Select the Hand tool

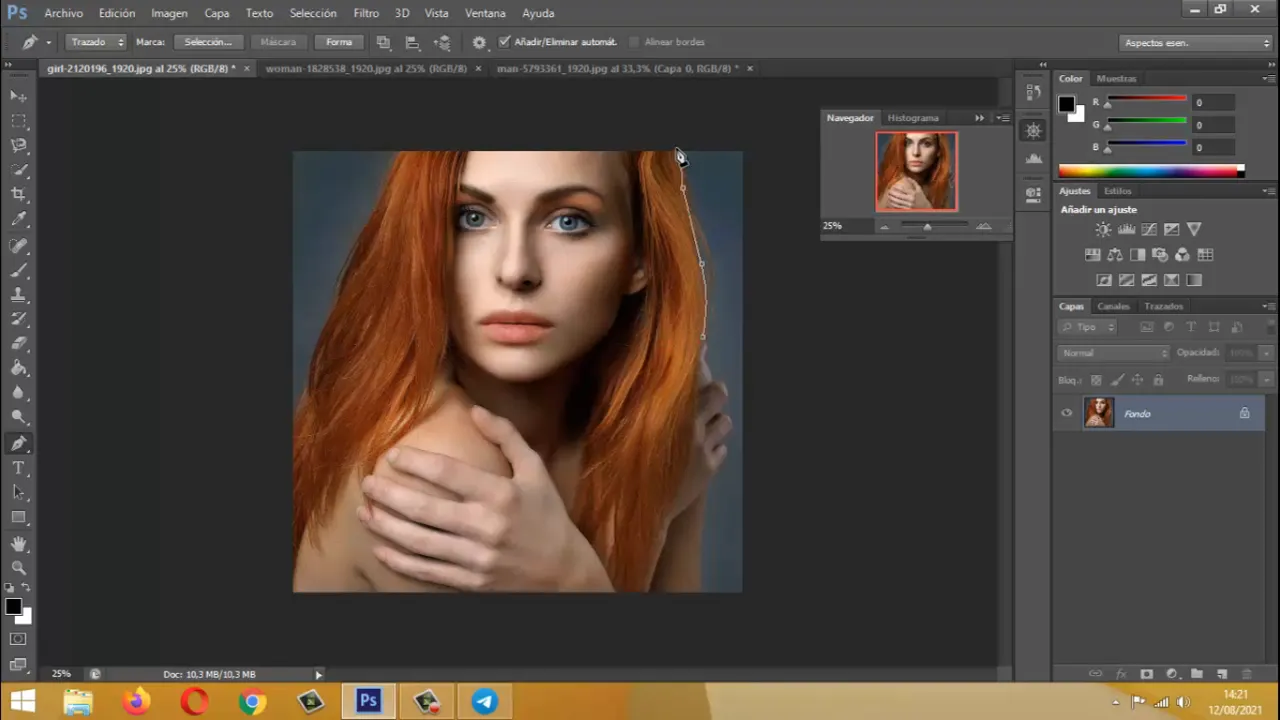click(x=18, y=543)
